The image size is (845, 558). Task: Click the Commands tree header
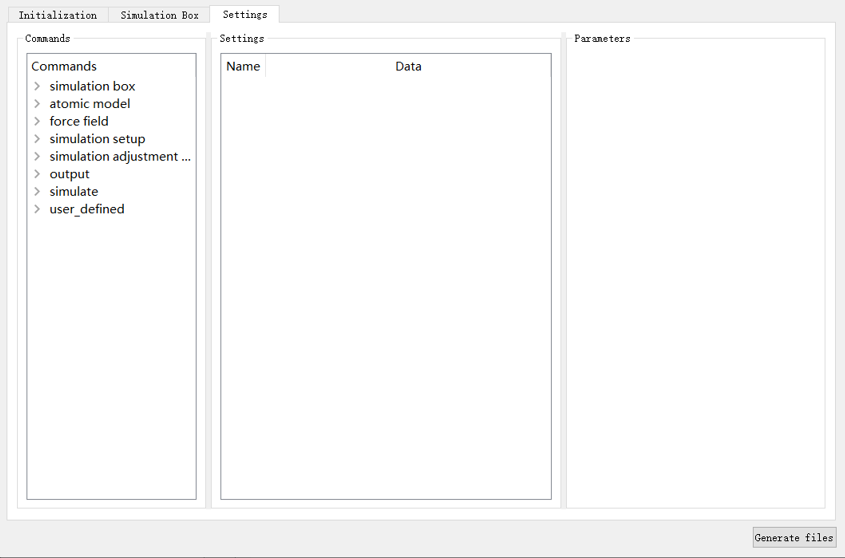[64, 67]
